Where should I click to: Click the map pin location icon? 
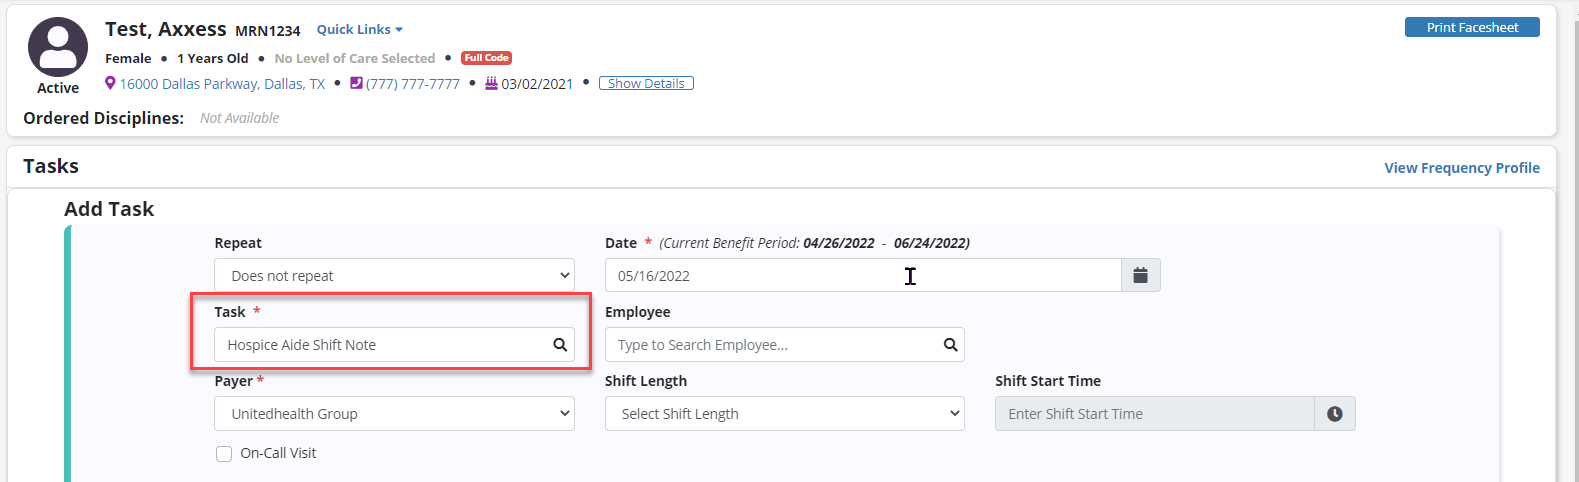pyautogui.click(x=110, y=83)
